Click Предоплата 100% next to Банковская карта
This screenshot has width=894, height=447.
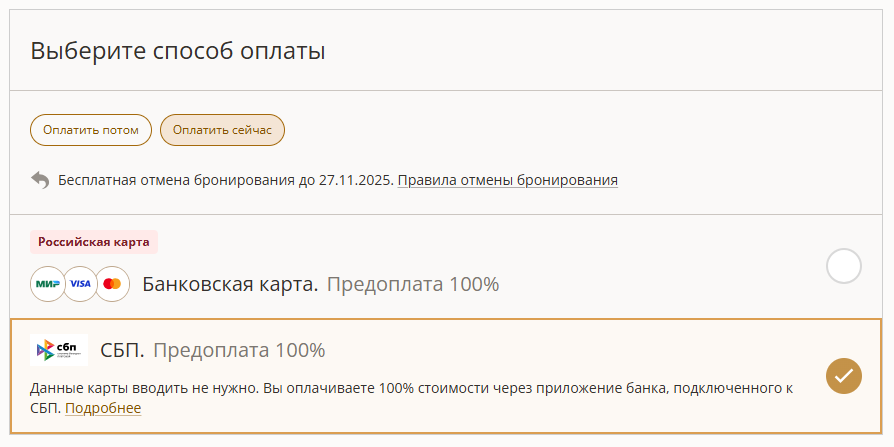click(413, 284)
